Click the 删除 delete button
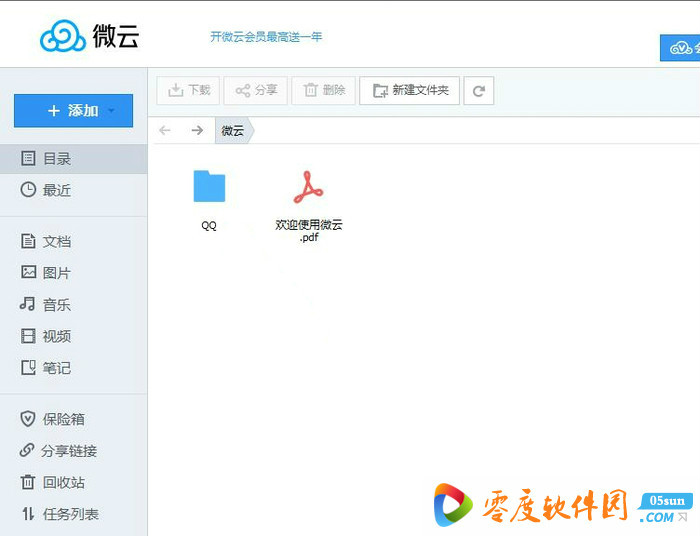Screen dimensions: 700x536 click(x=324, y=91)
